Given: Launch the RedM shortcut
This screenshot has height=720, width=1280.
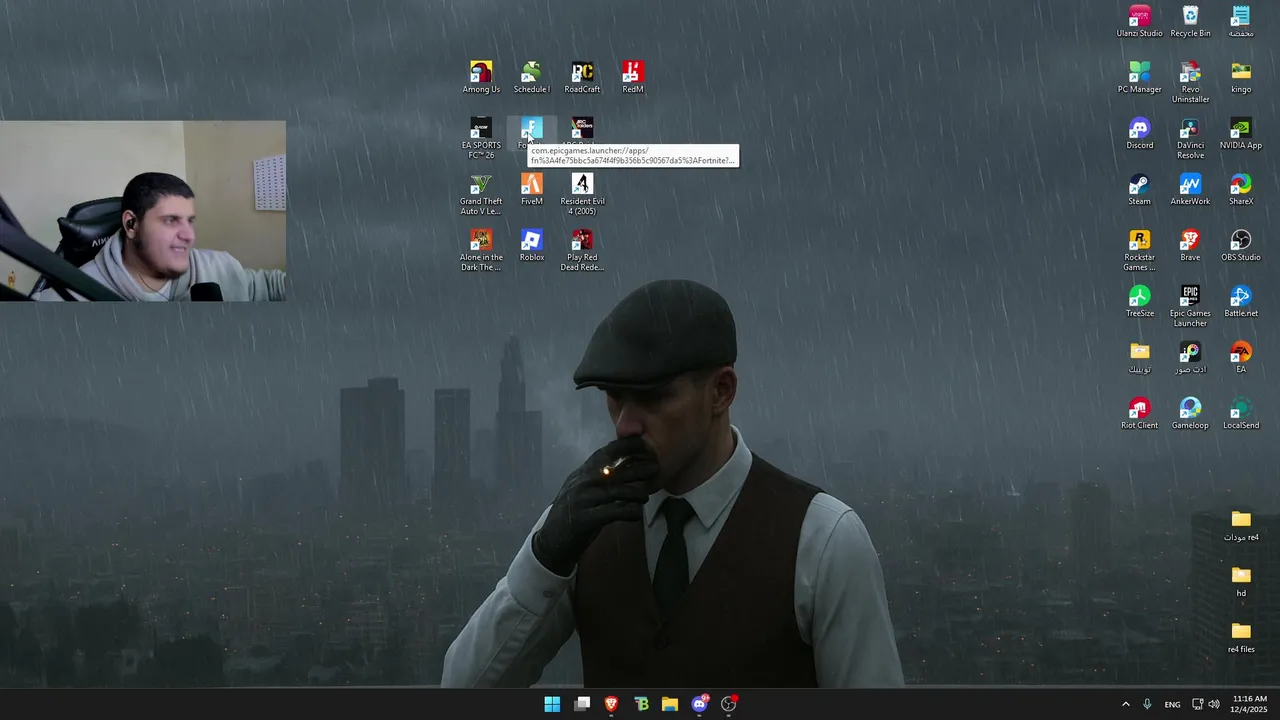Looking at the screenshot, I should (632, 77).
